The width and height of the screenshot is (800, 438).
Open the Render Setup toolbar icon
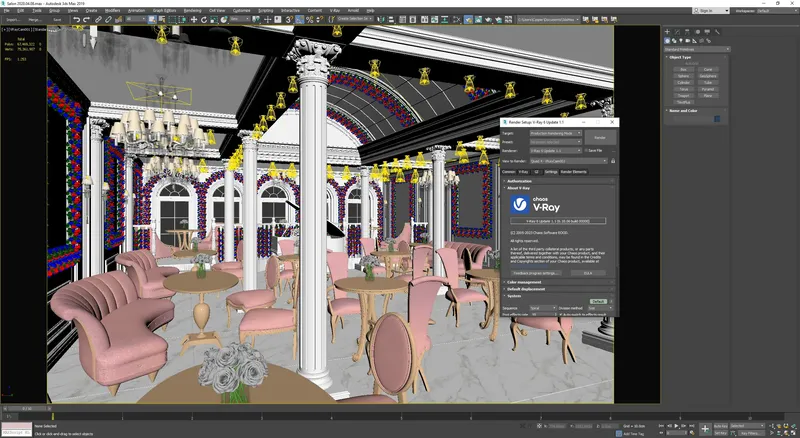[x=468, y=20]
